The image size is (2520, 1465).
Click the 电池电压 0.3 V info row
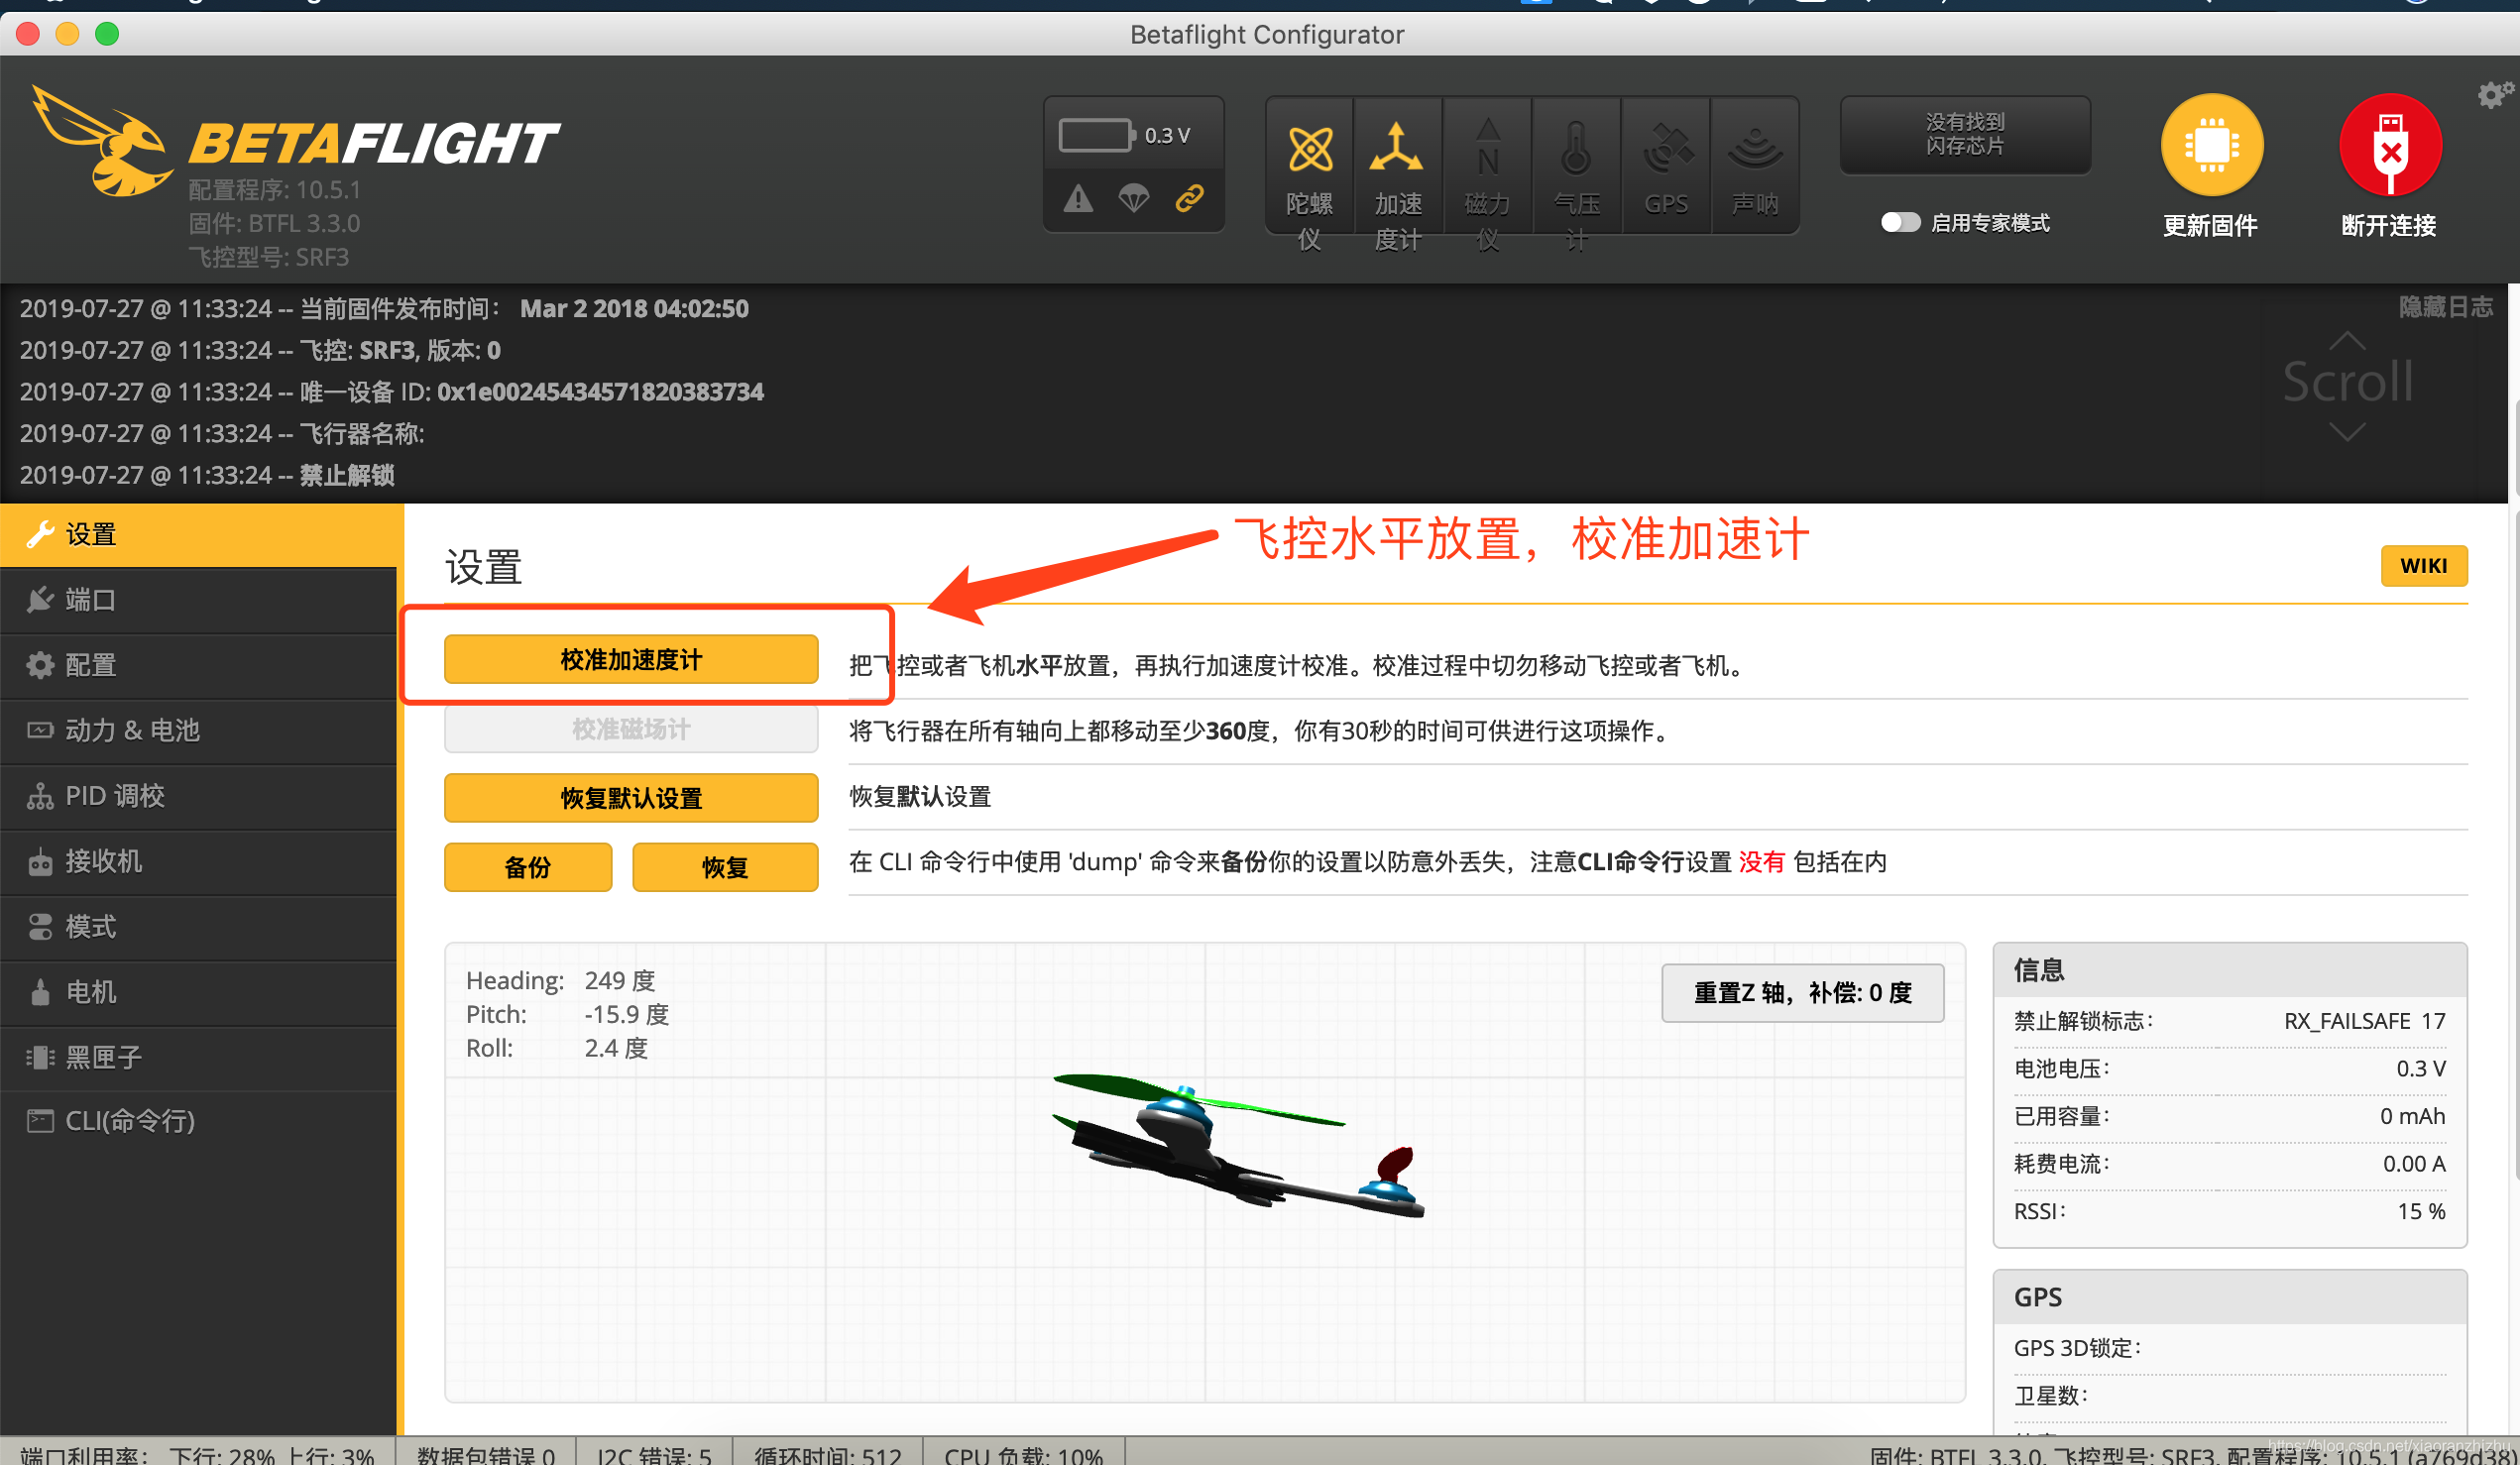(2229, 1069)
